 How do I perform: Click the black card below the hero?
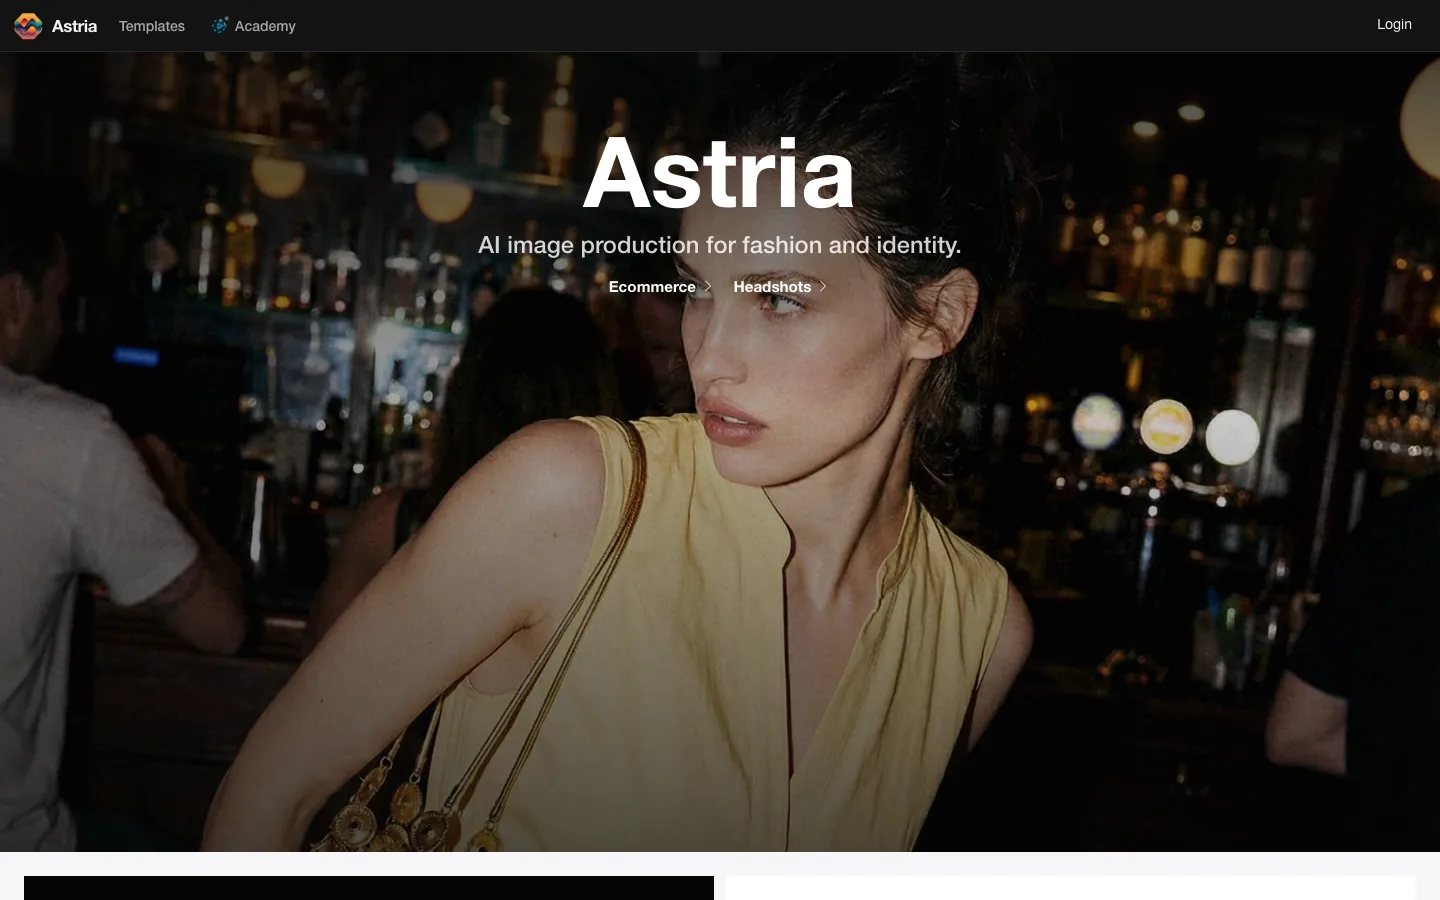[369, 888]
